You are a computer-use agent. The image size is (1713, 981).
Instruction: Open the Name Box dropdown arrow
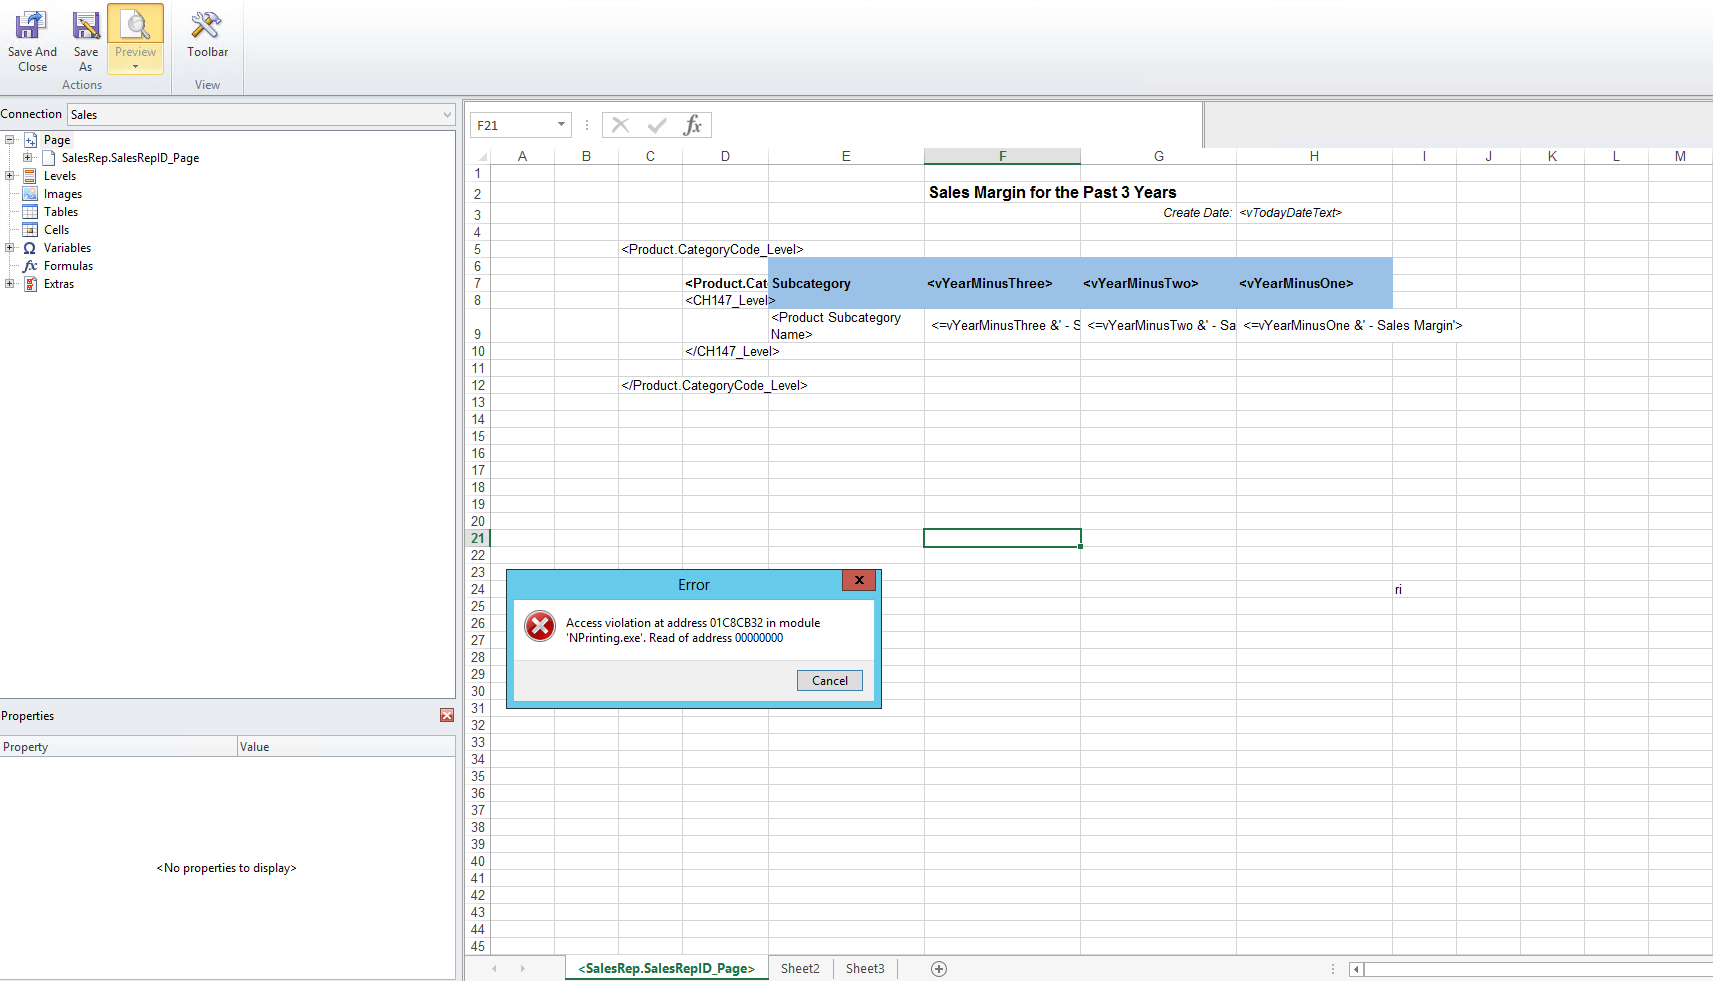561,125
